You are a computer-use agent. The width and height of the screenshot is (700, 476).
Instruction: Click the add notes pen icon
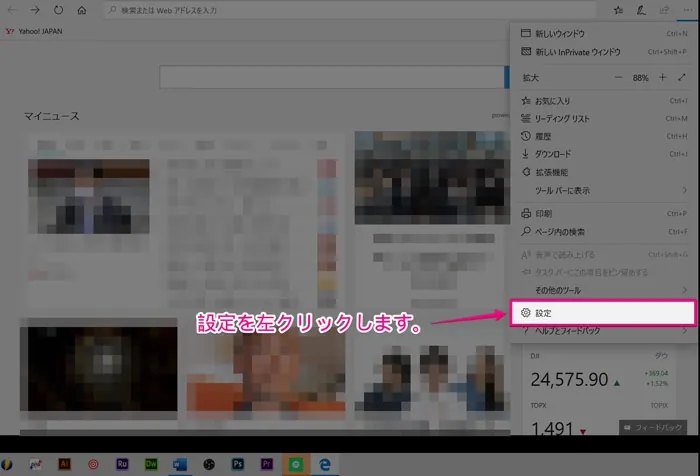click(x=641, y=10)
